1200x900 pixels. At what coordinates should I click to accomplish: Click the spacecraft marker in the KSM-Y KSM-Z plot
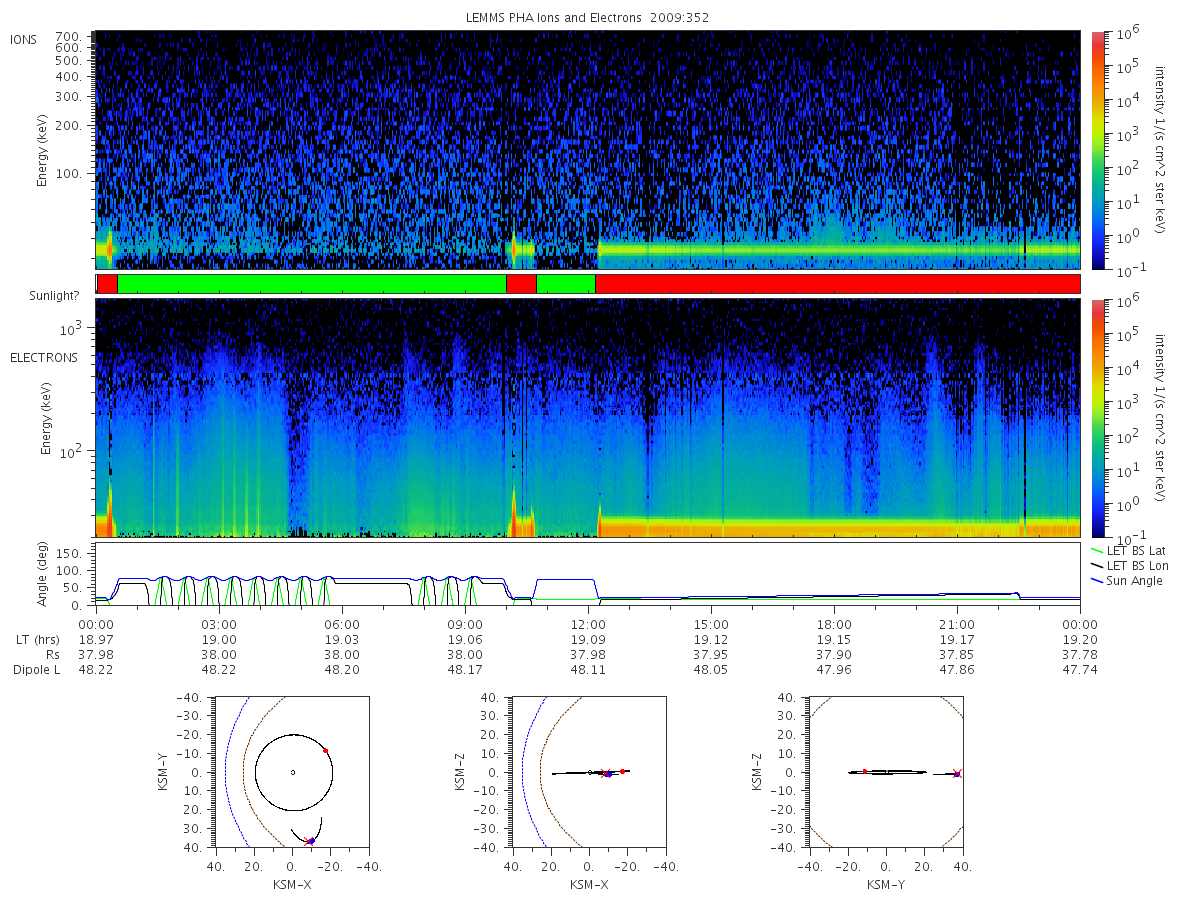click(x=957, y=773)
